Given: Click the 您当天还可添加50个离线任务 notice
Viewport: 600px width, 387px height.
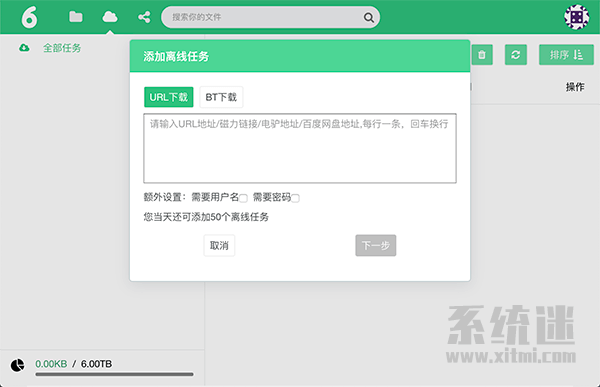Looking at the screenshot, I should coord(206,217).
